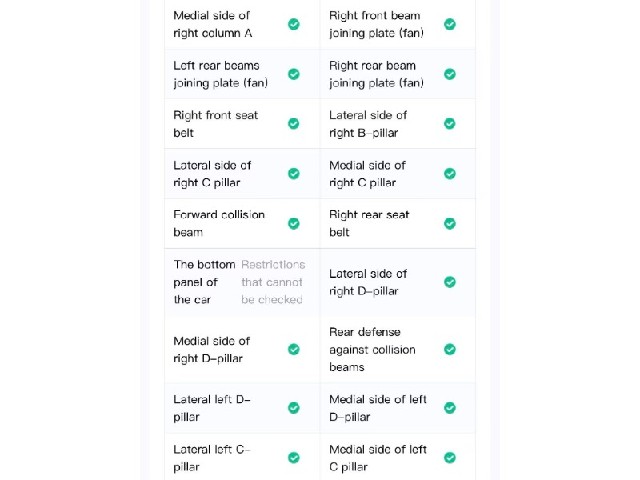Screen dimensions: 640x480
Task: Click check mark for Lateral side of right B-pillar
Action: [450, 123]
